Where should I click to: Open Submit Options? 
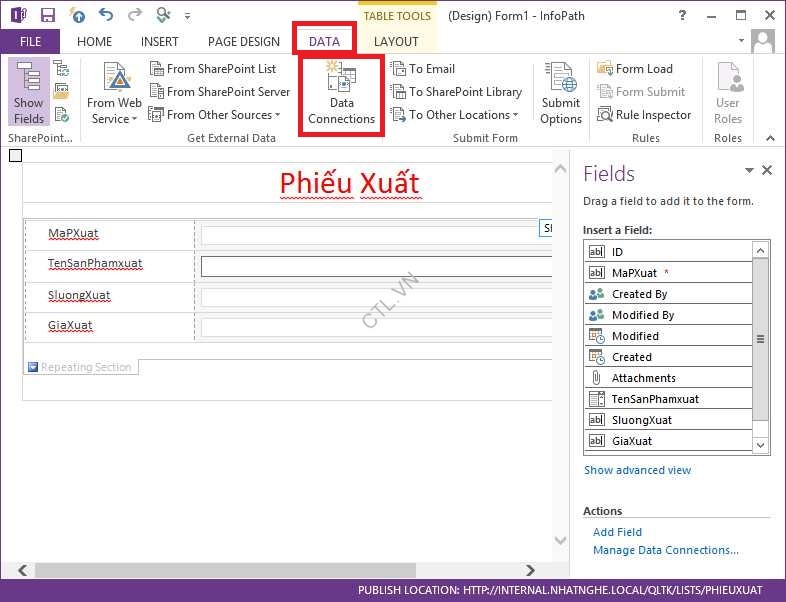tap(561, 93)
